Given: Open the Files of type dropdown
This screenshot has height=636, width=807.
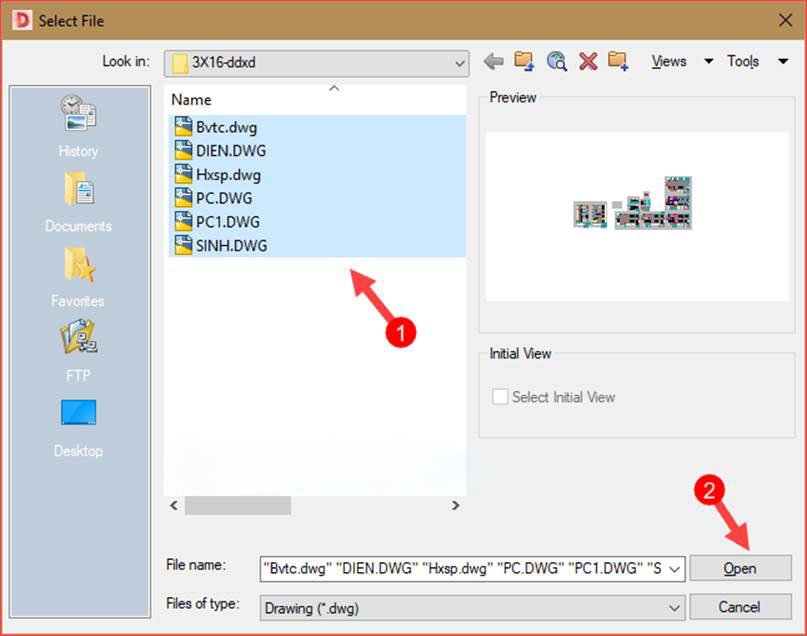Looking at the screenshot, I should click(674, 607).
